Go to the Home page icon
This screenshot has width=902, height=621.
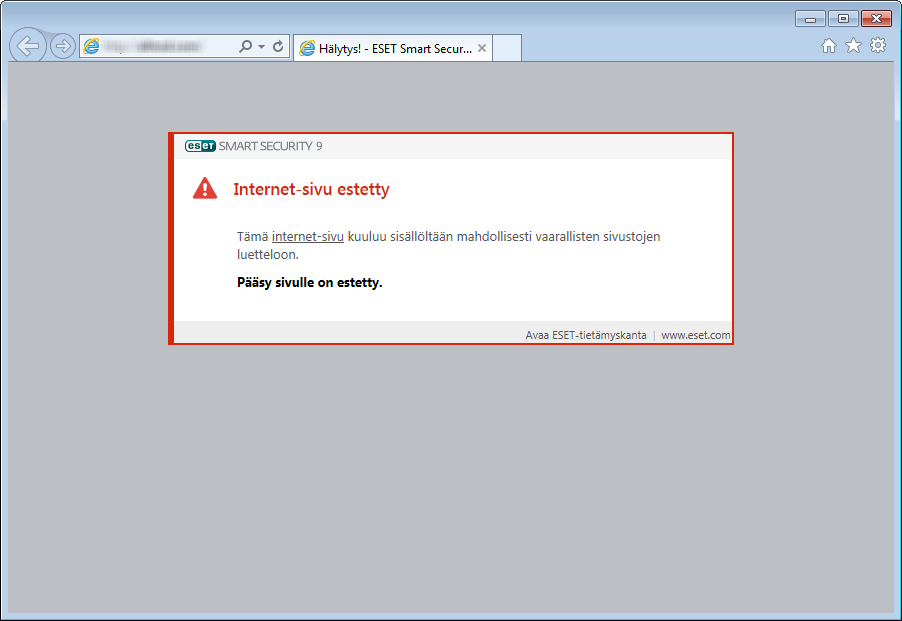coord(829,45)
